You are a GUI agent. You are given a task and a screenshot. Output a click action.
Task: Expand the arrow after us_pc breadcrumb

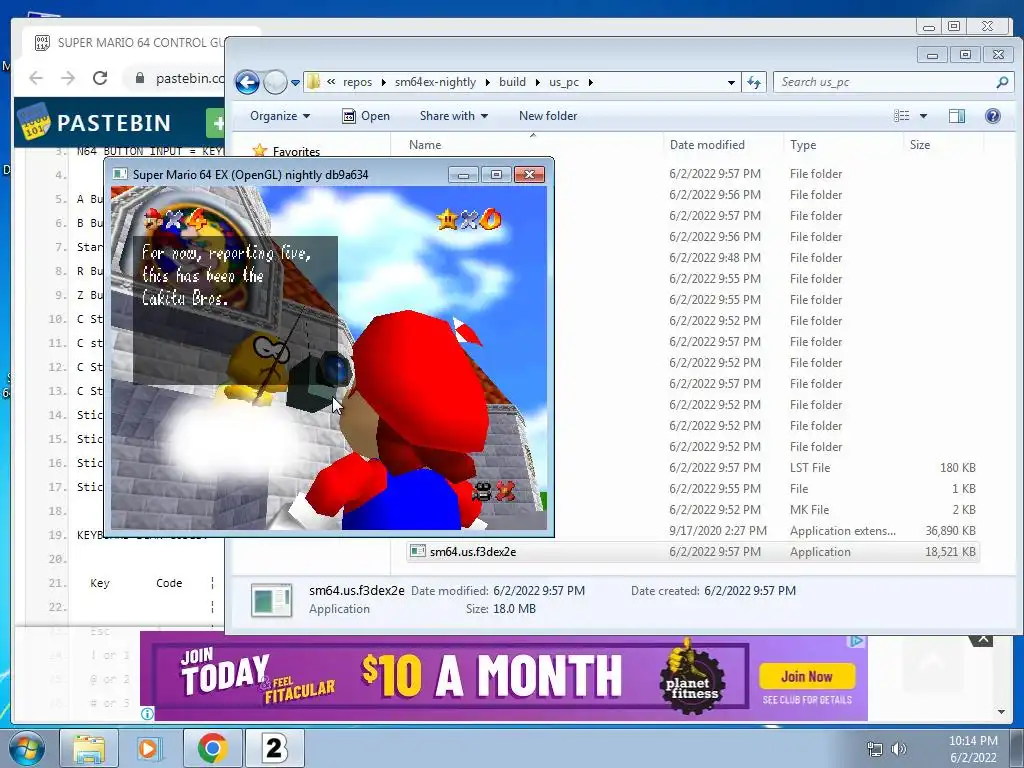point(590,82)
